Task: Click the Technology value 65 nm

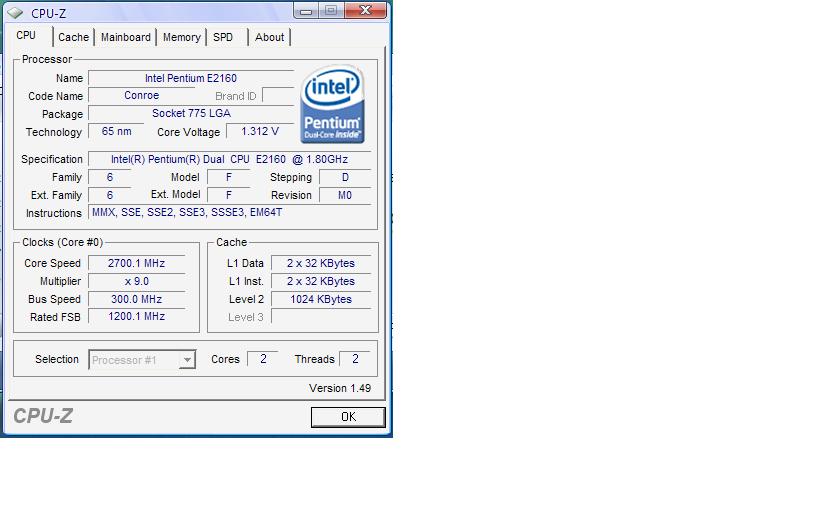Action: pyautogui.click(x=116, y=131)
